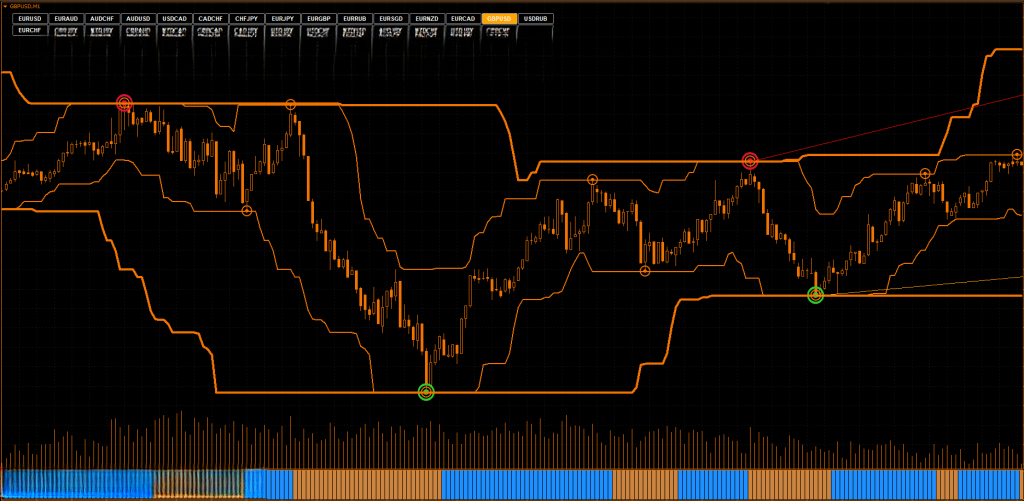Click the green circle marker at the lowest price low
This screenshot has height=501, width=1024.
(x=426, y=392)
